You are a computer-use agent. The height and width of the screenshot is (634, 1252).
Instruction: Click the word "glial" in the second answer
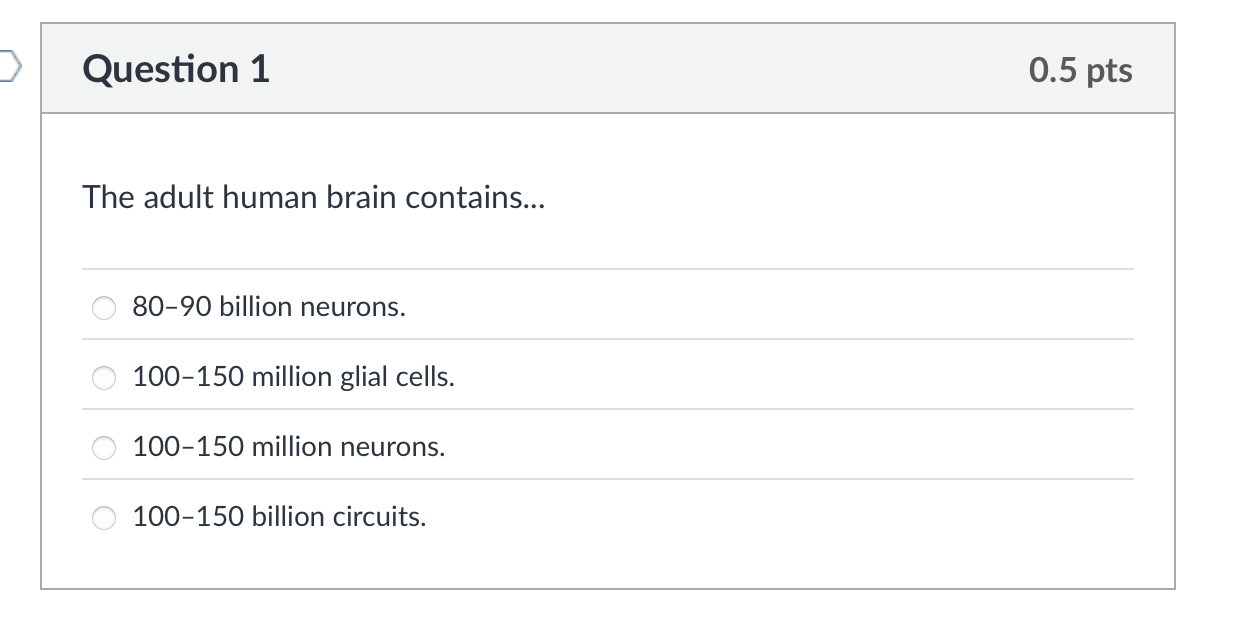pos(362,377)
